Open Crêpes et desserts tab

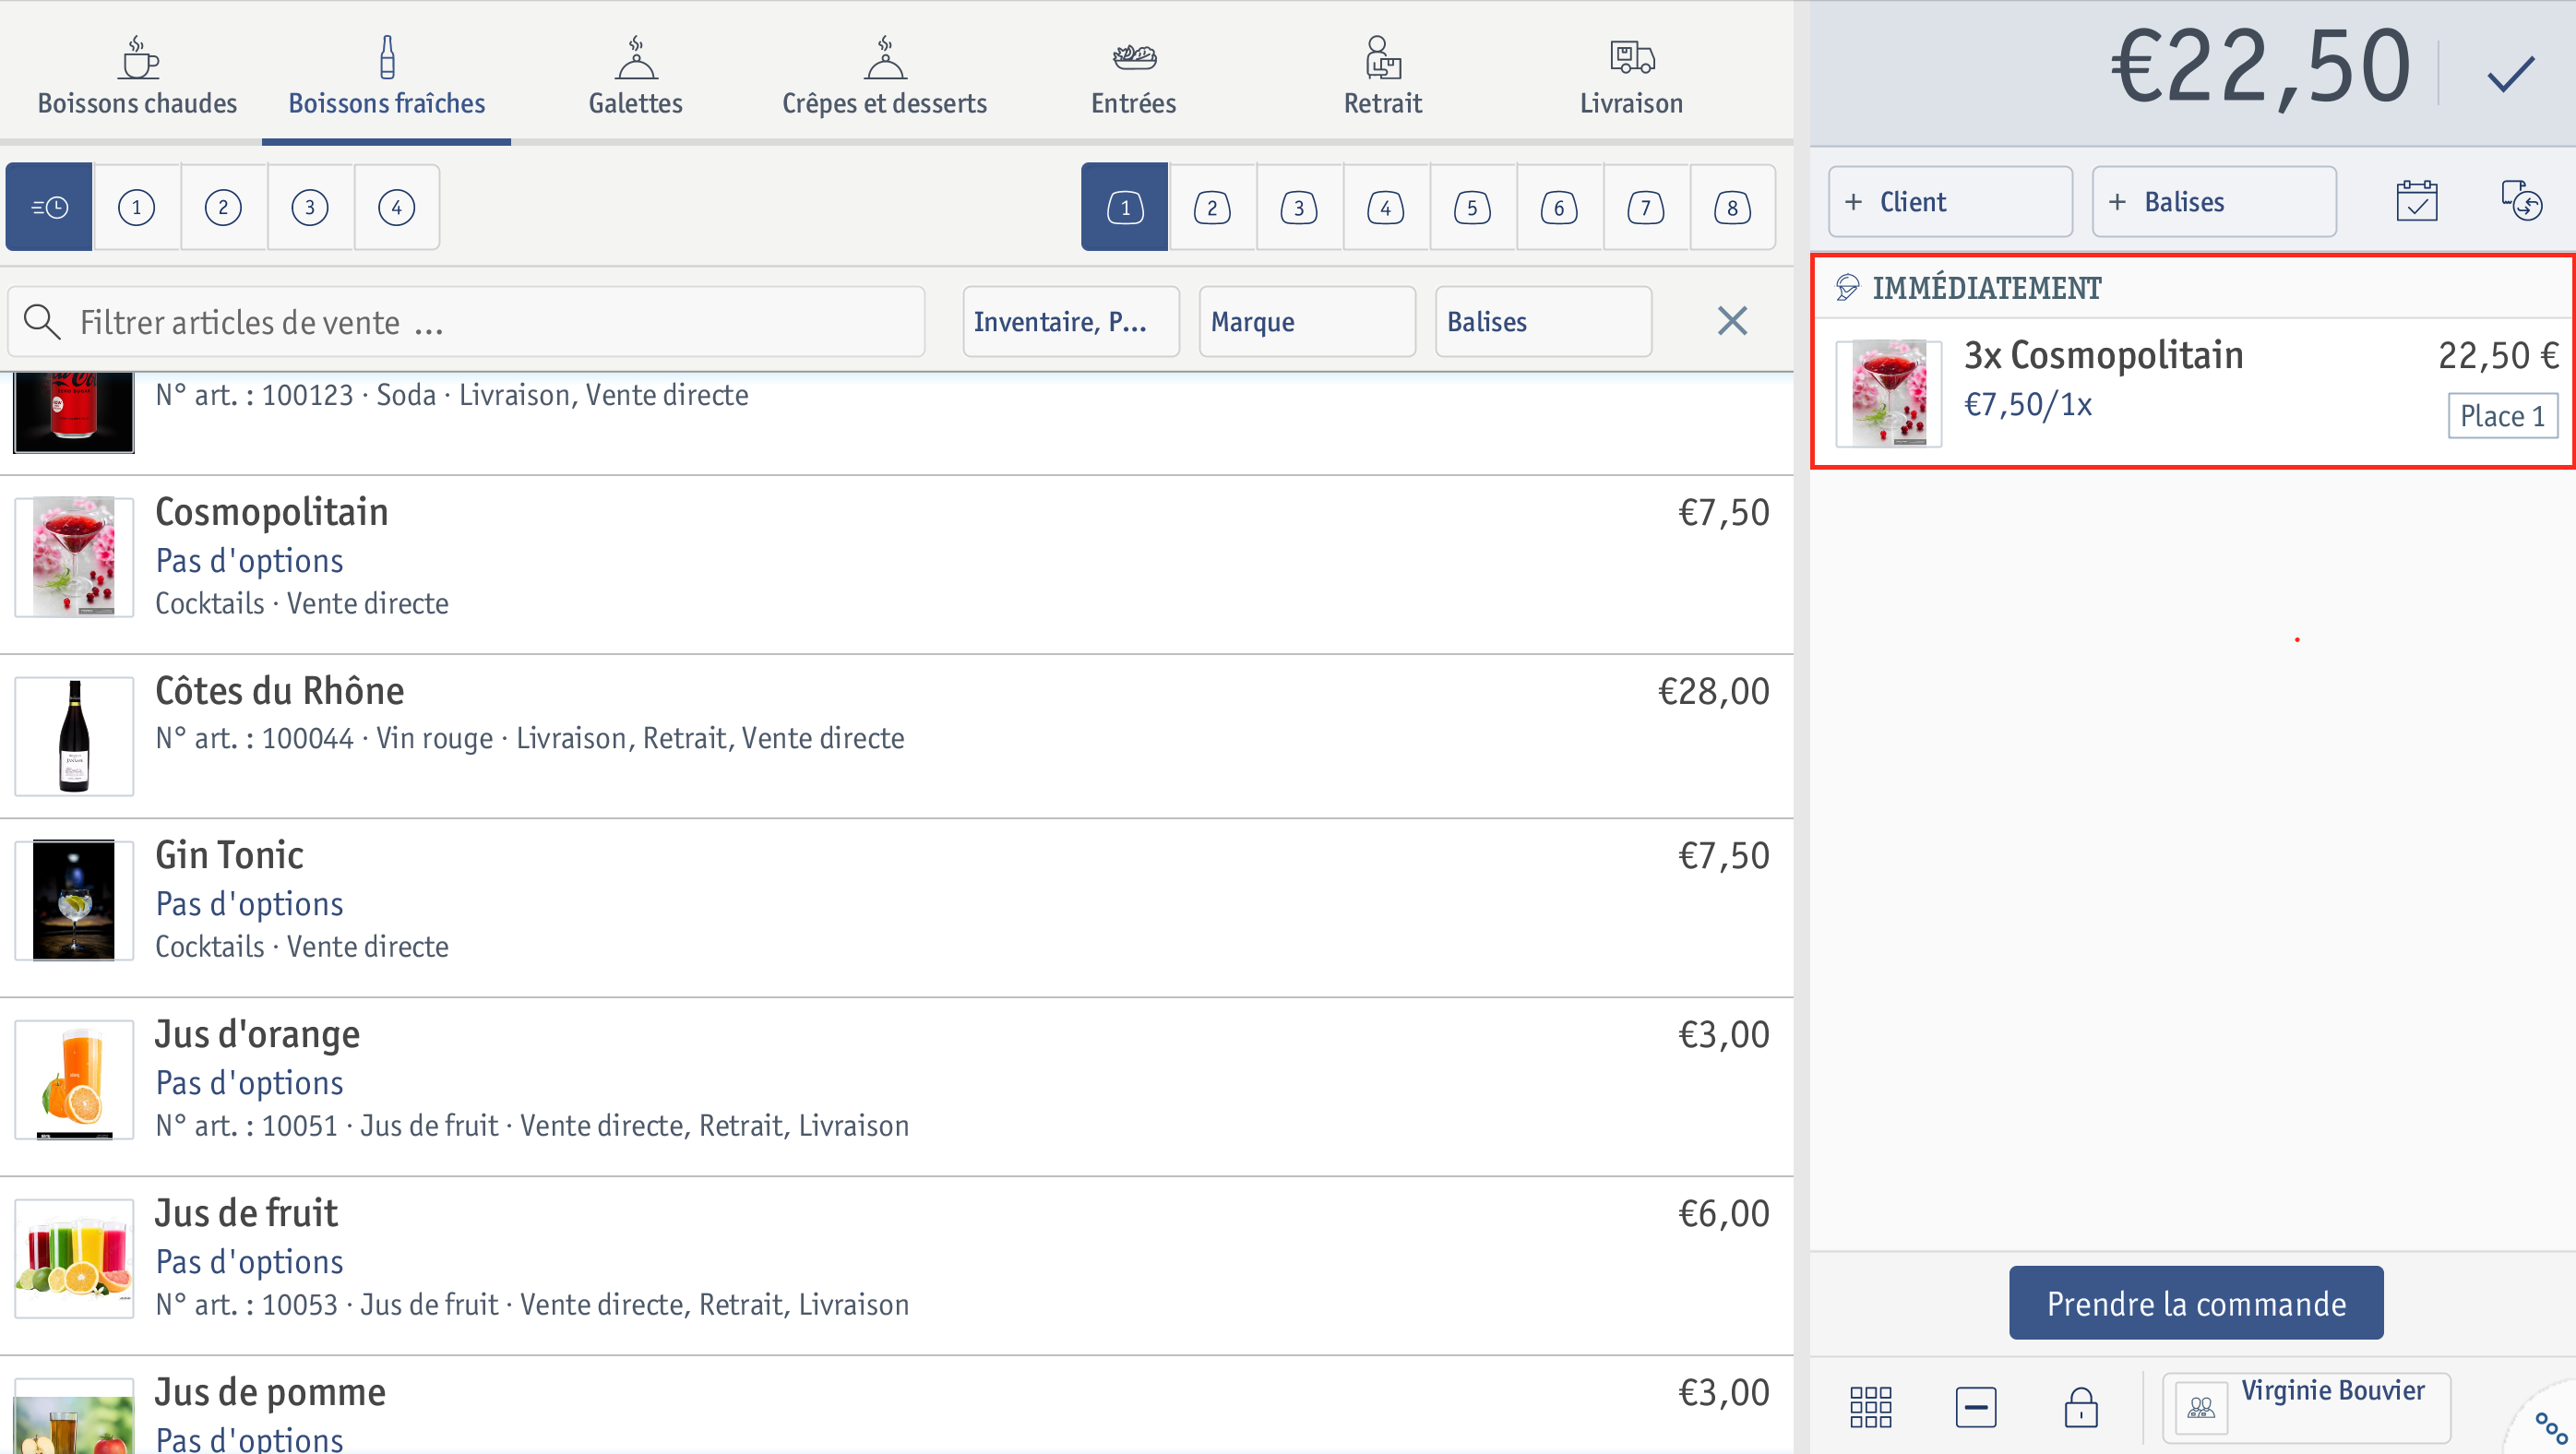(x=884, y=75)
